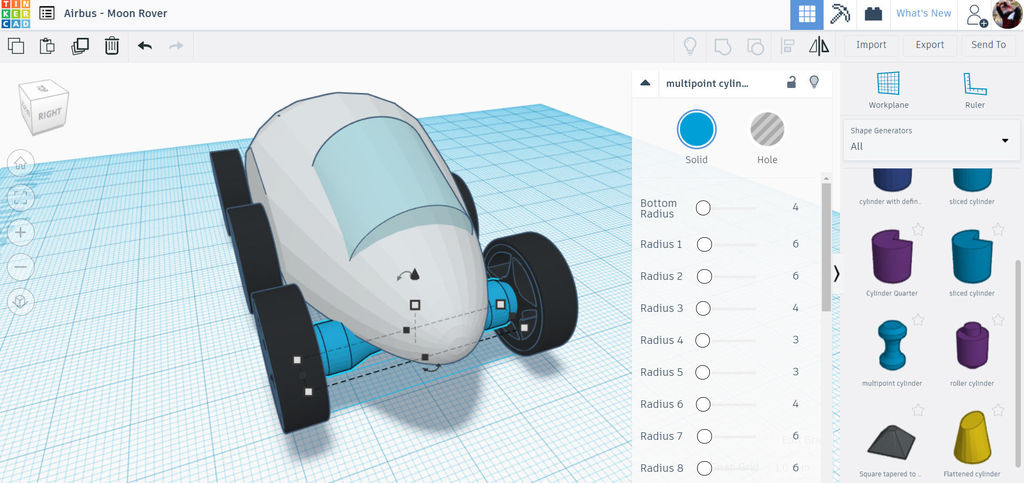This screenshot has width=1024, height=483.
Task: Adjust the Radius 1 slider handle
Action: click(x=704, y=244)
